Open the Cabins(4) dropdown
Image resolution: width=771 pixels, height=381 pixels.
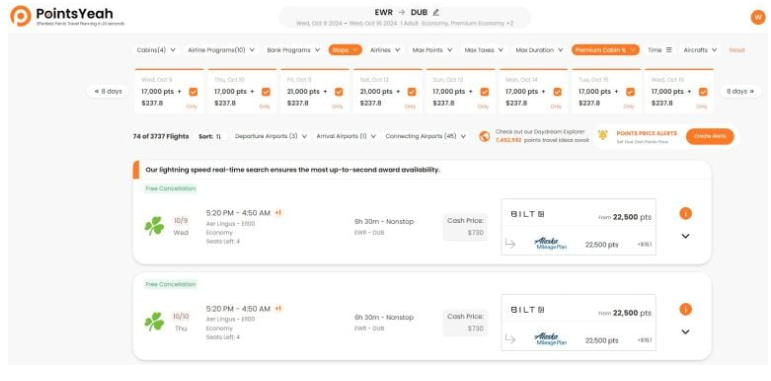(156, 50)
